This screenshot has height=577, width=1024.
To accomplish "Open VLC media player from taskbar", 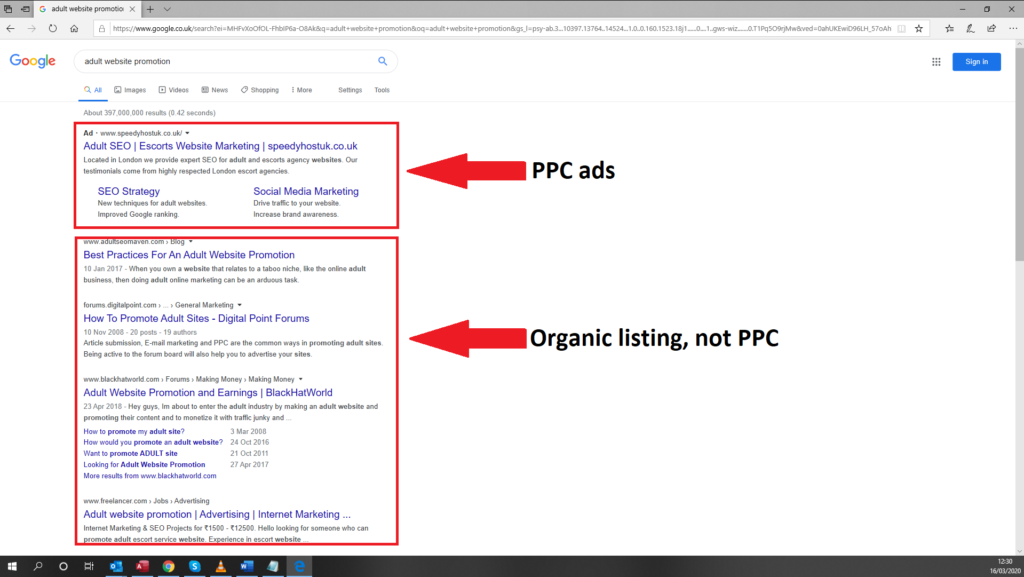I will (221, 566).
